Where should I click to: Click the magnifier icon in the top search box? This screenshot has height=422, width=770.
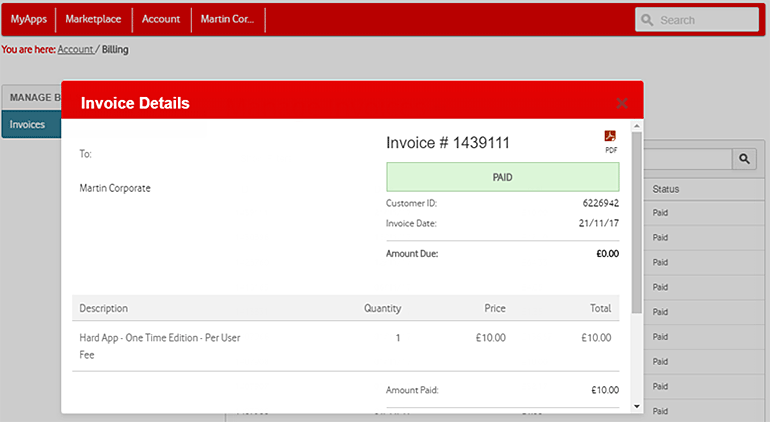(648, 20)
